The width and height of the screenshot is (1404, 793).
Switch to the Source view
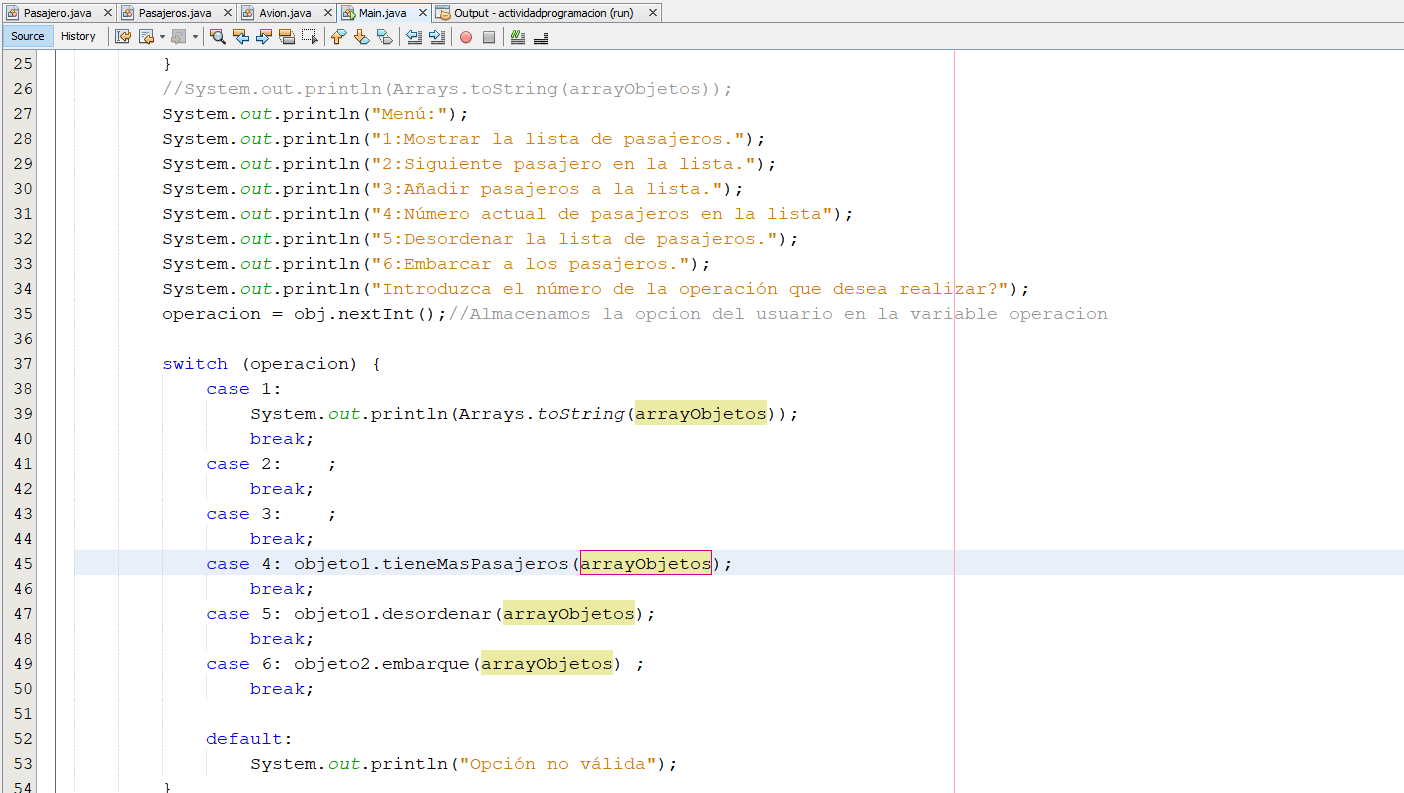28,37
